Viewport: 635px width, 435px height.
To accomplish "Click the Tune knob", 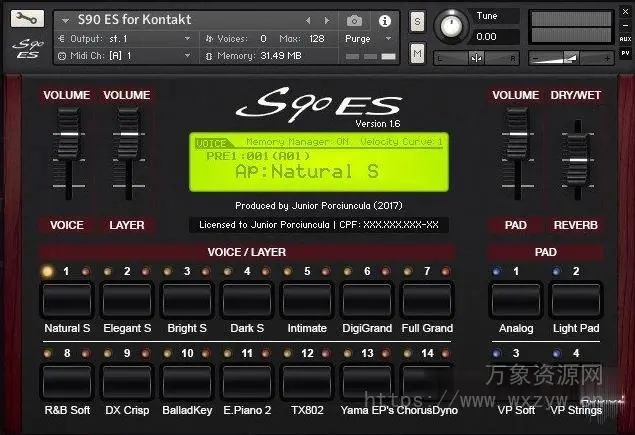I will click(x=451, y=26).
